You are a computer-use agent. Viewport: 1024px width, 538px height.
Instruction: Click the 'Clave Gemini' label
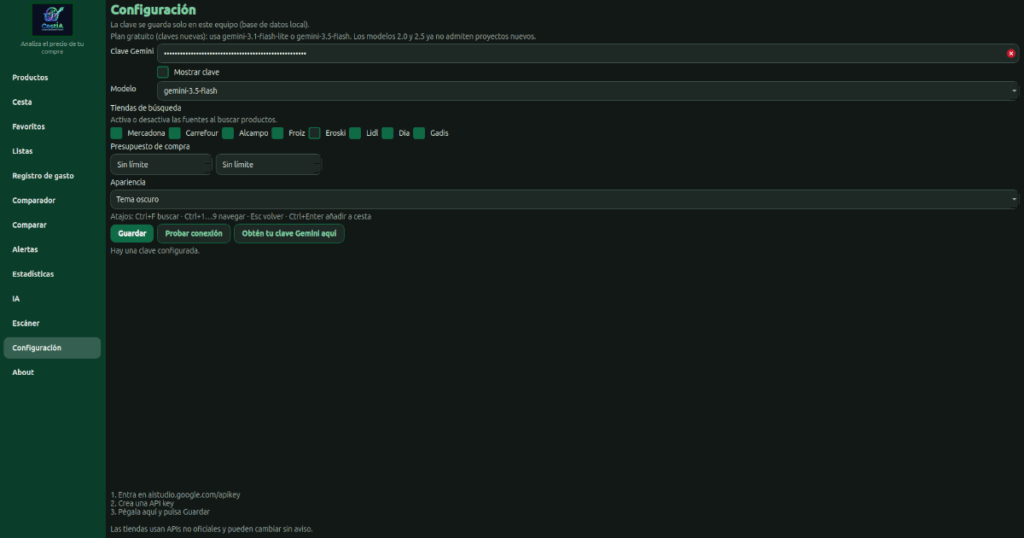(132, 51)
